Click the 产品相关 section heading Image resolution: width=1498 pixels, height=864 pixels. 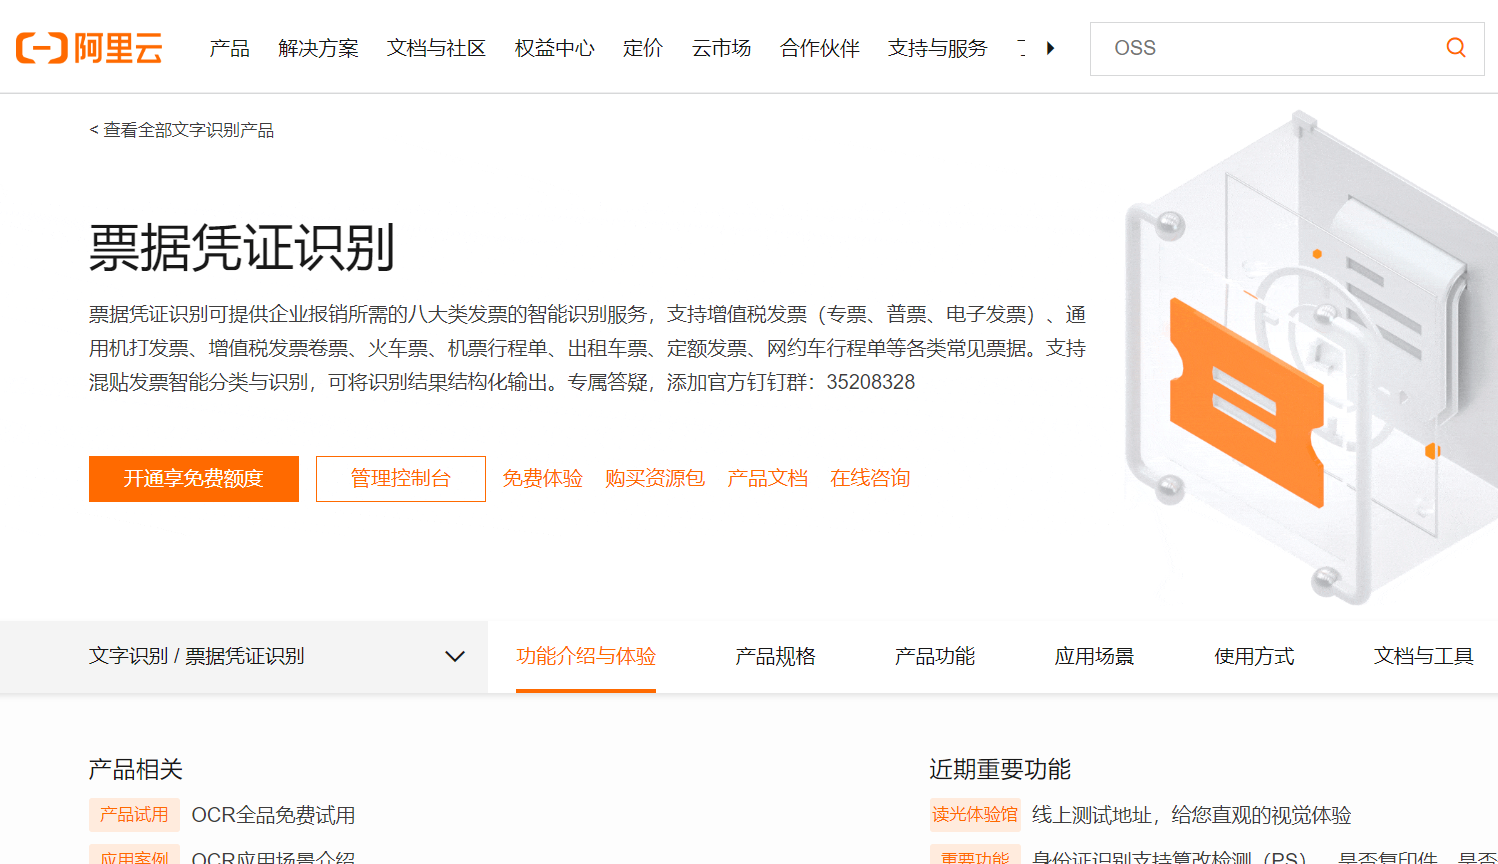(136, 769)
